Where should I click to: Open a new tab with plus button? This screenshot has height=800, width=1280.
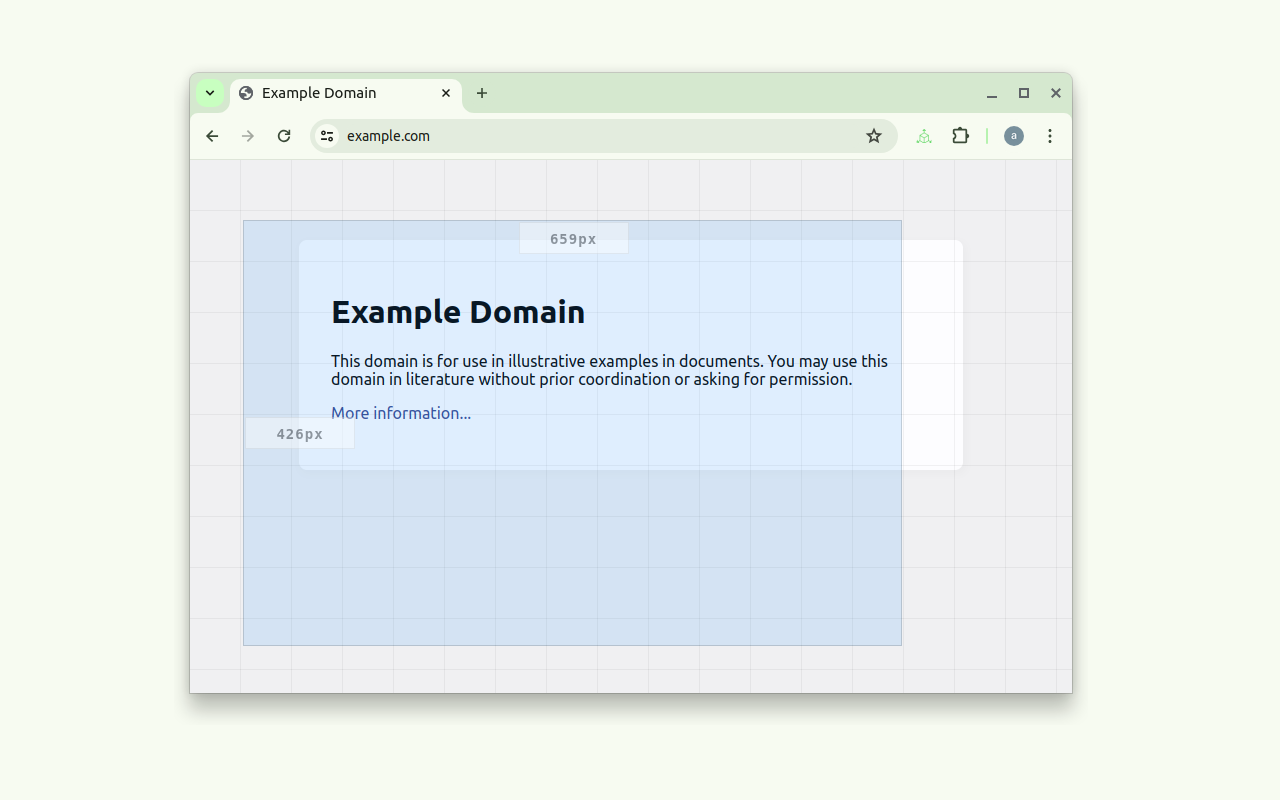[x=482, y=93]
